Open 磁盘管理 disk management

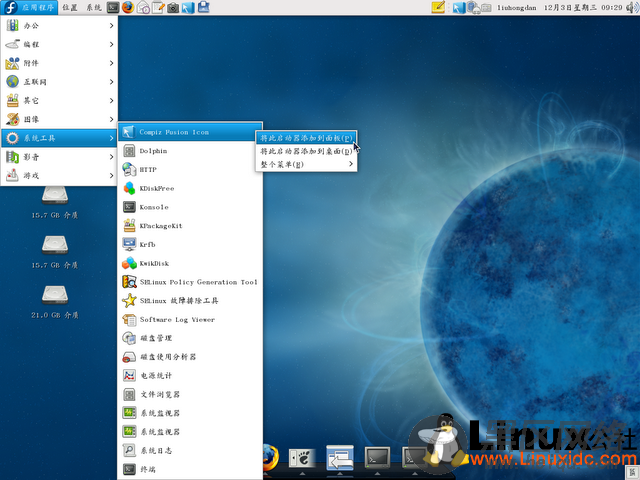[x=190, y=339]
